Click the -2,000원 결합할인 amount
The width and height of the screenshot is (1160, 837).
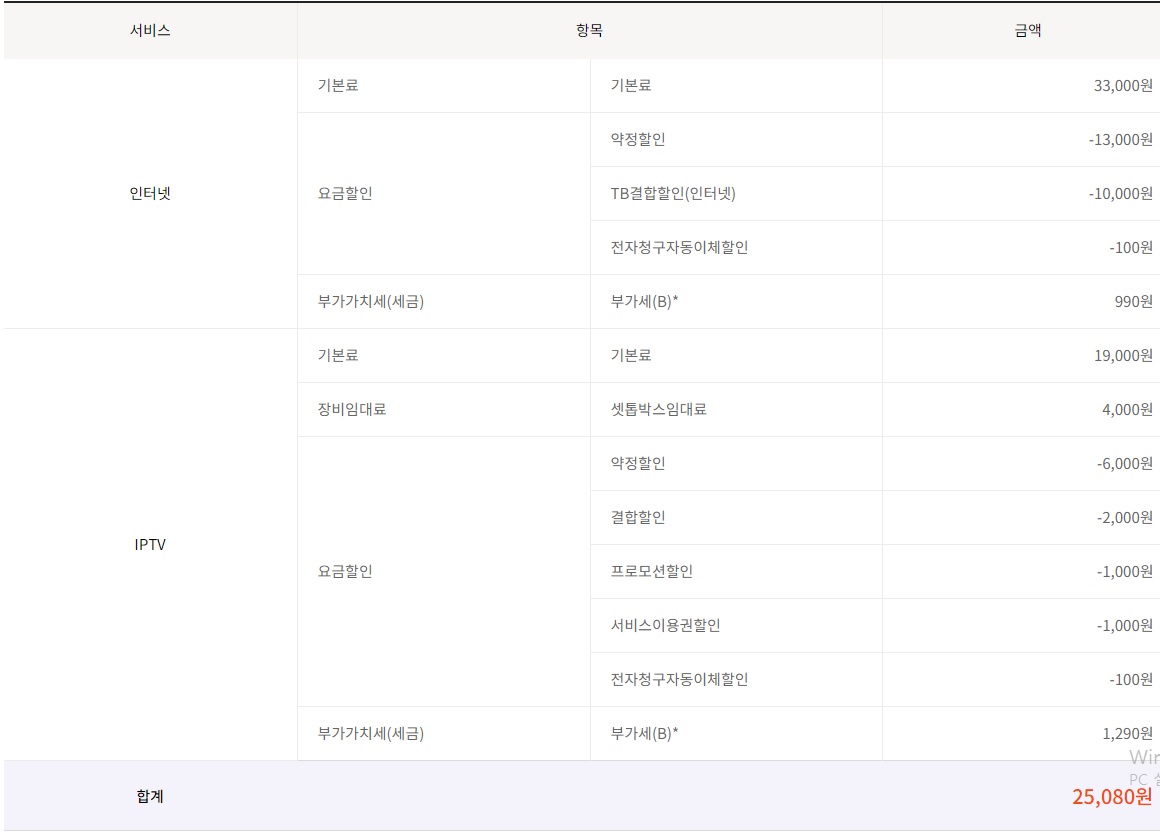pos(1124,518)
